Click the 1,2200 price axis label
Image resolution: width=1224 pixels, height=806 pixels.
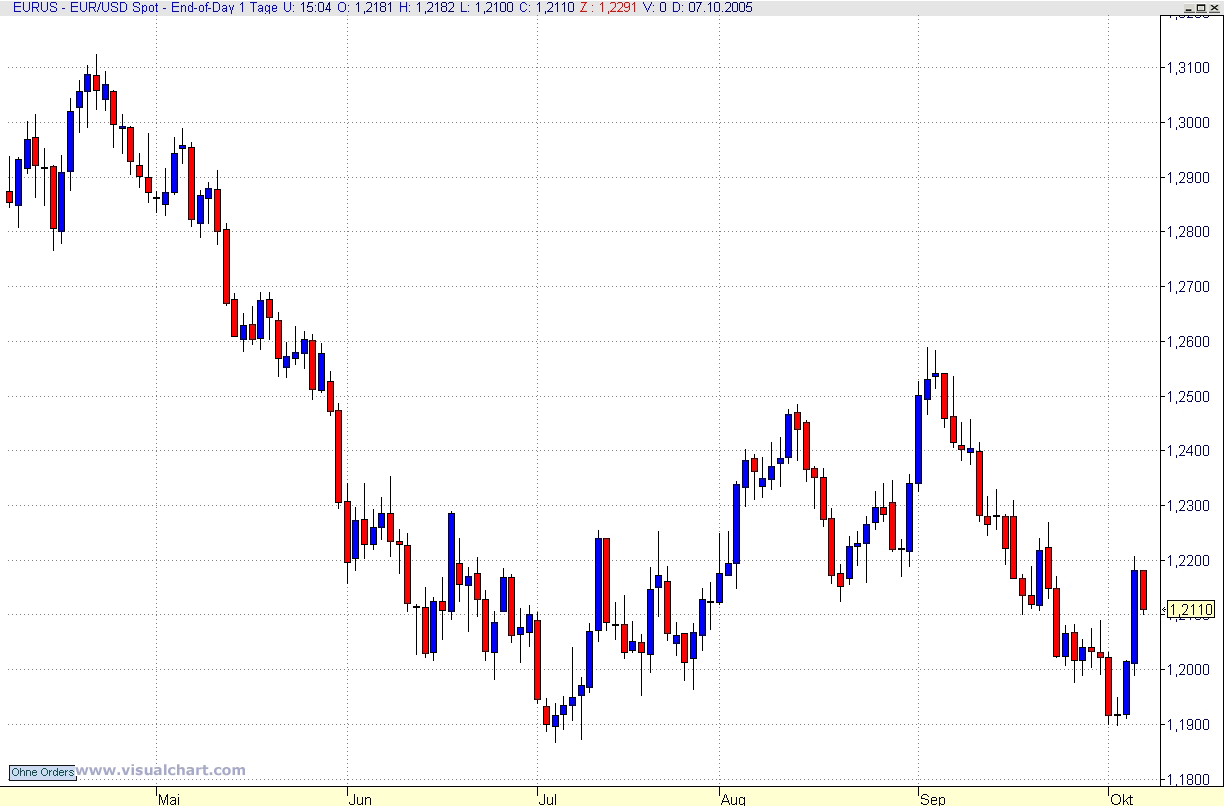tap(1188, 561)
